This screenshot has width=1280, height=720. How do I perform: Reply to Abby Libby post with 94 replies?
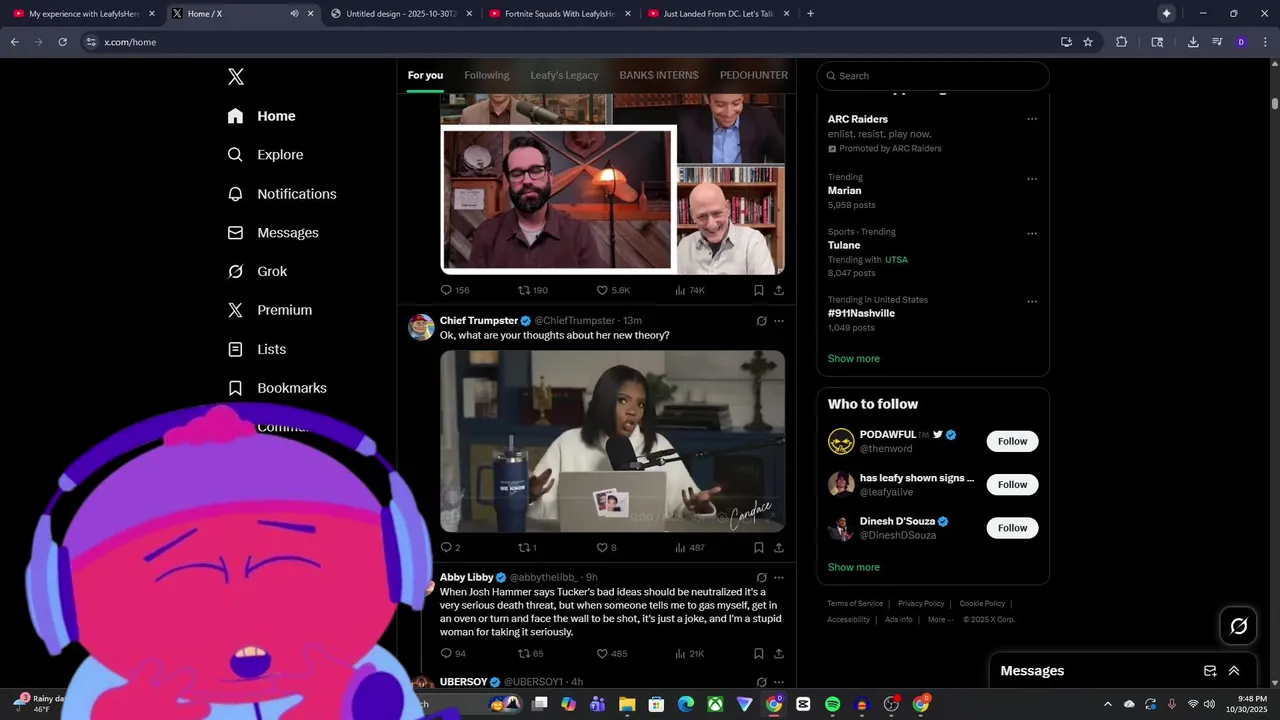point(447,654)
